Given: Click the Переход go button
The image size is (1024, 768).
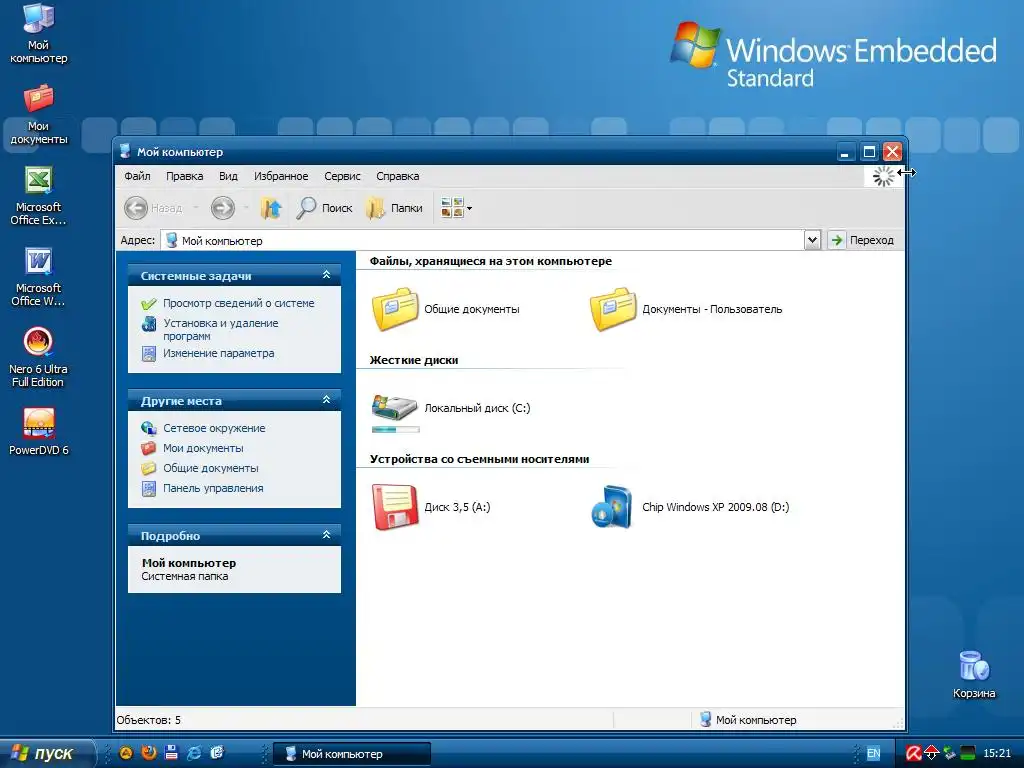Looking at the screenshot, I should [862, 240].
